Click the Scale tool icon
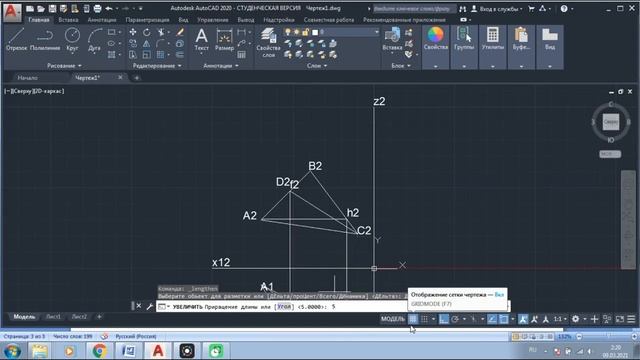 147,55
